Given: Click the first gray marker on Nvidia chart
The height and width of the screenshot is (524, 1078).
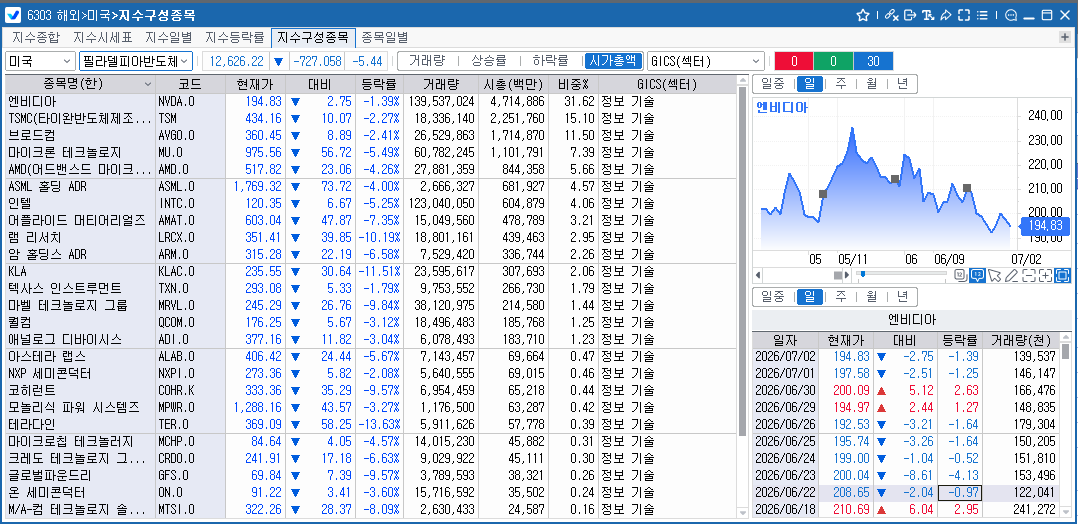Looking at the screenshot, I should click(823, 194).
